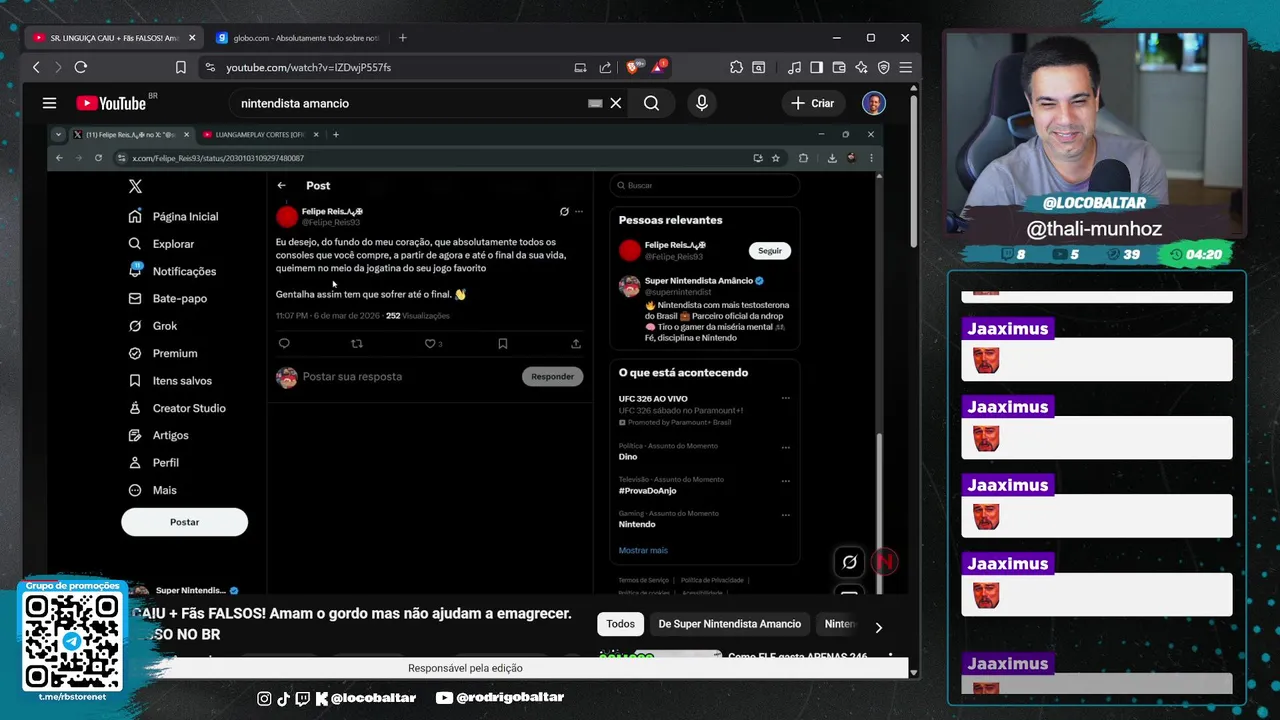Open YouTube account avatar menu
Screen dimensions: 1280x720
pos(874,103)
